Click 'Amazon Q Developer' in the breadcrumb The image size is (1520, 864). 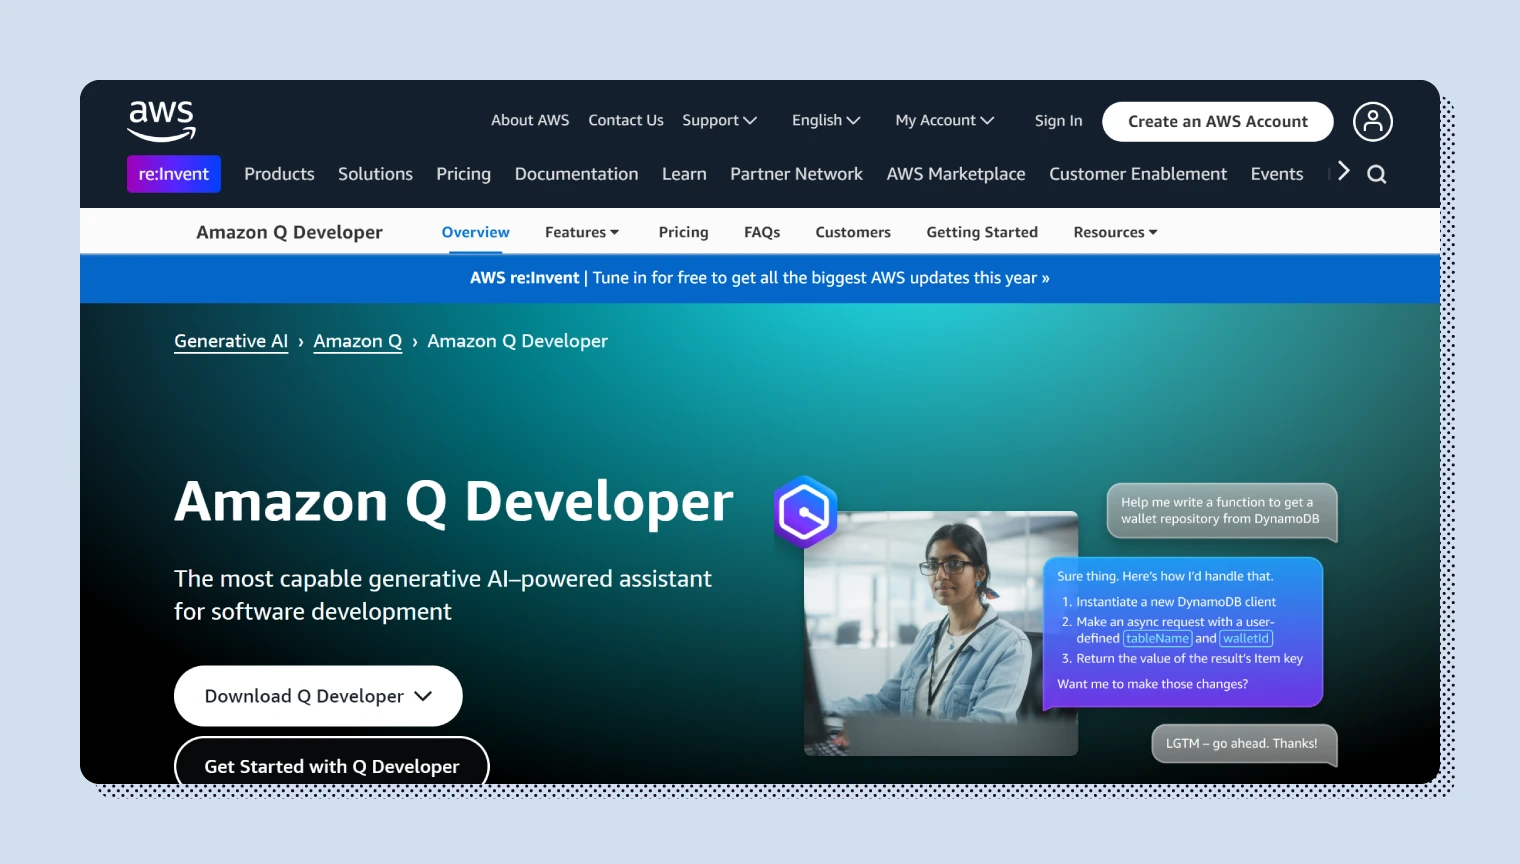coord(517,341)
